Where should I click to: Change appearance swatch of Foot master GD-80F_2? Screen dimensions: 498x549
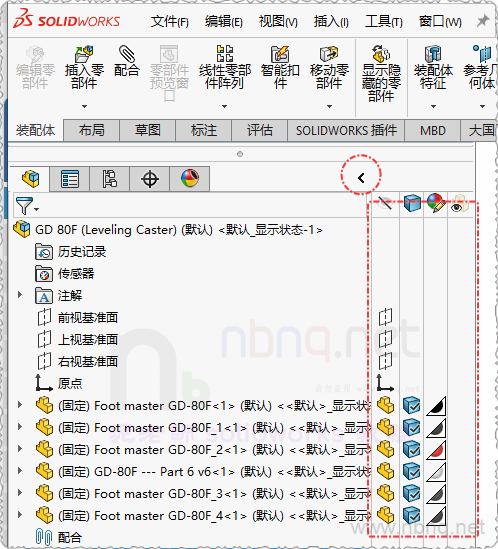(x=436, y=450)
